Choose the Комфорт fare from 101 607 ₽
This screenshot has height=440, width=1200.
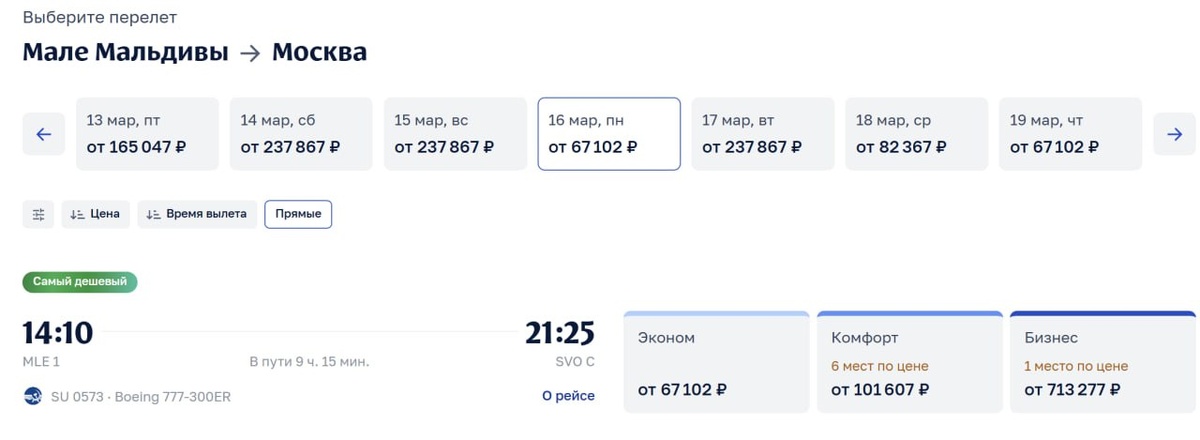pos(909,363)
